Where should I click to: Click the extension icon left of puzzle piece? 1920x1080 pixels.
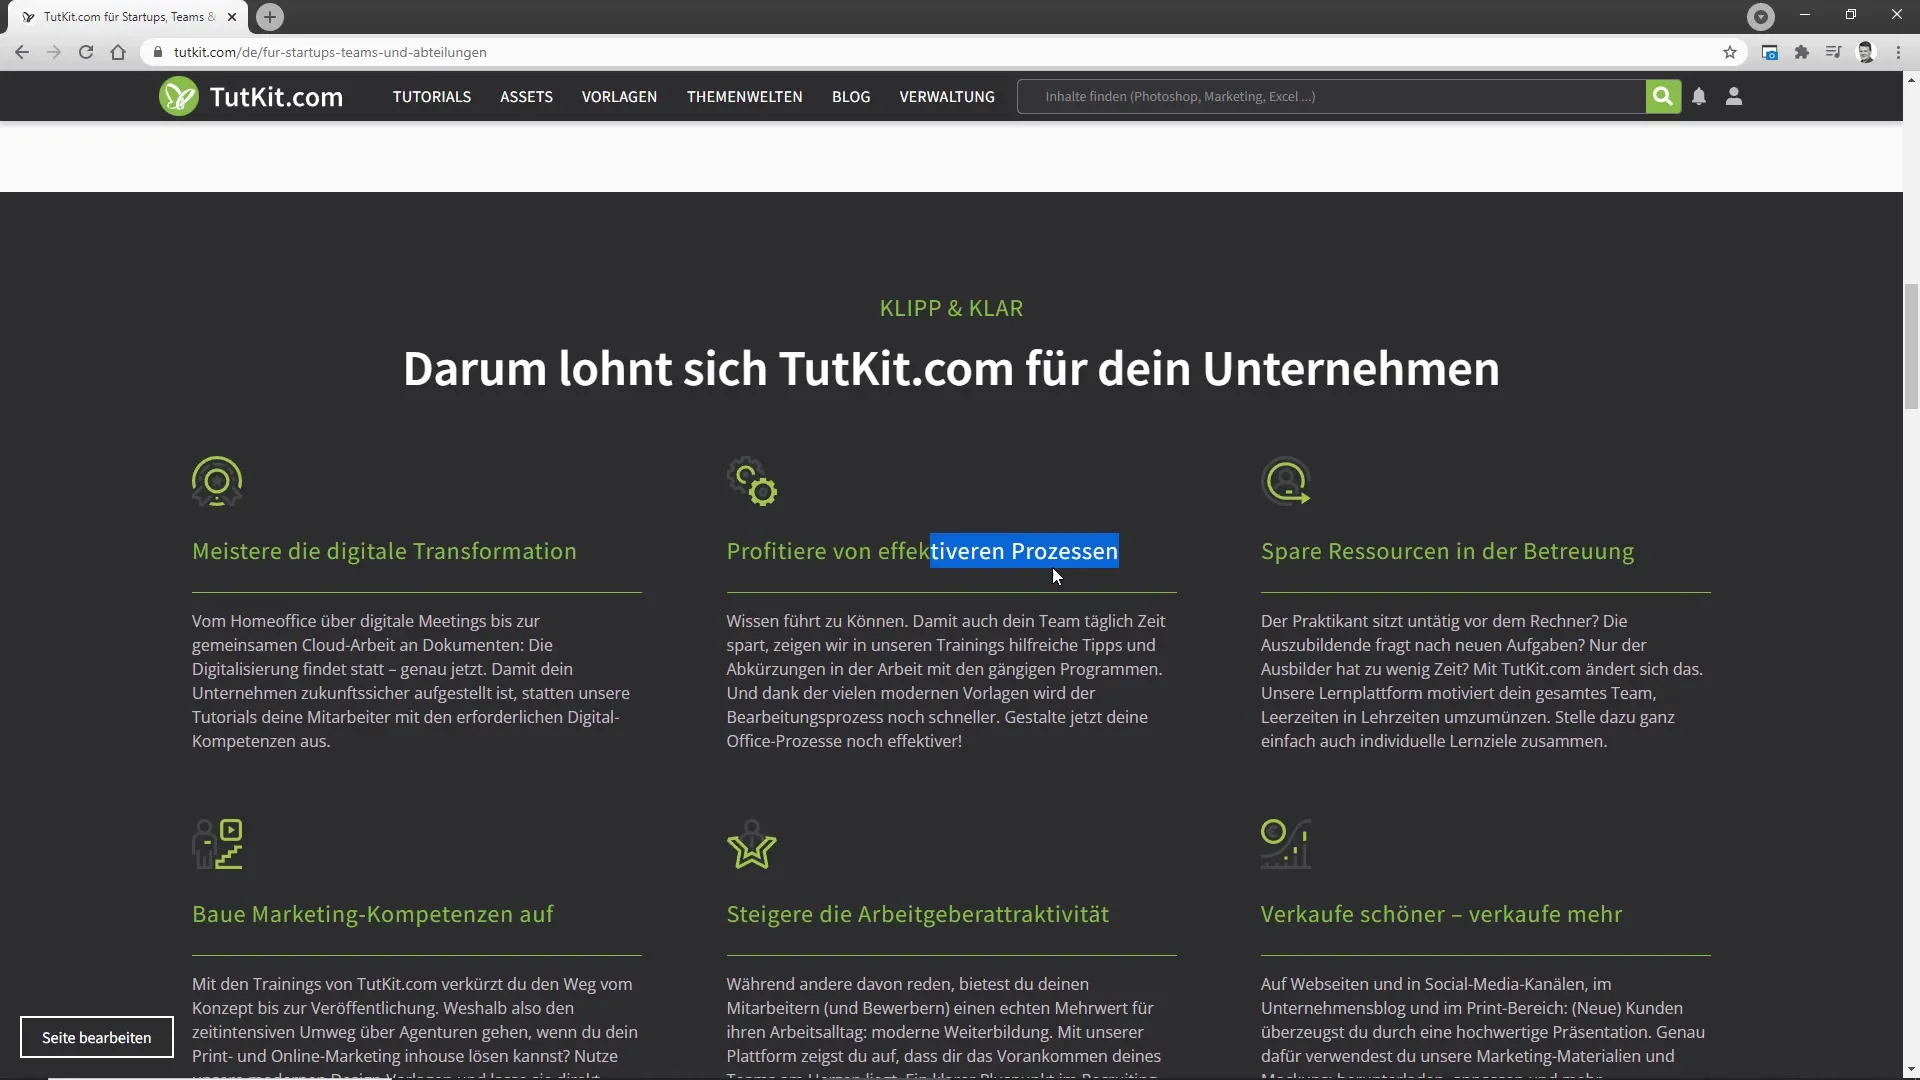click(1770, 52)
